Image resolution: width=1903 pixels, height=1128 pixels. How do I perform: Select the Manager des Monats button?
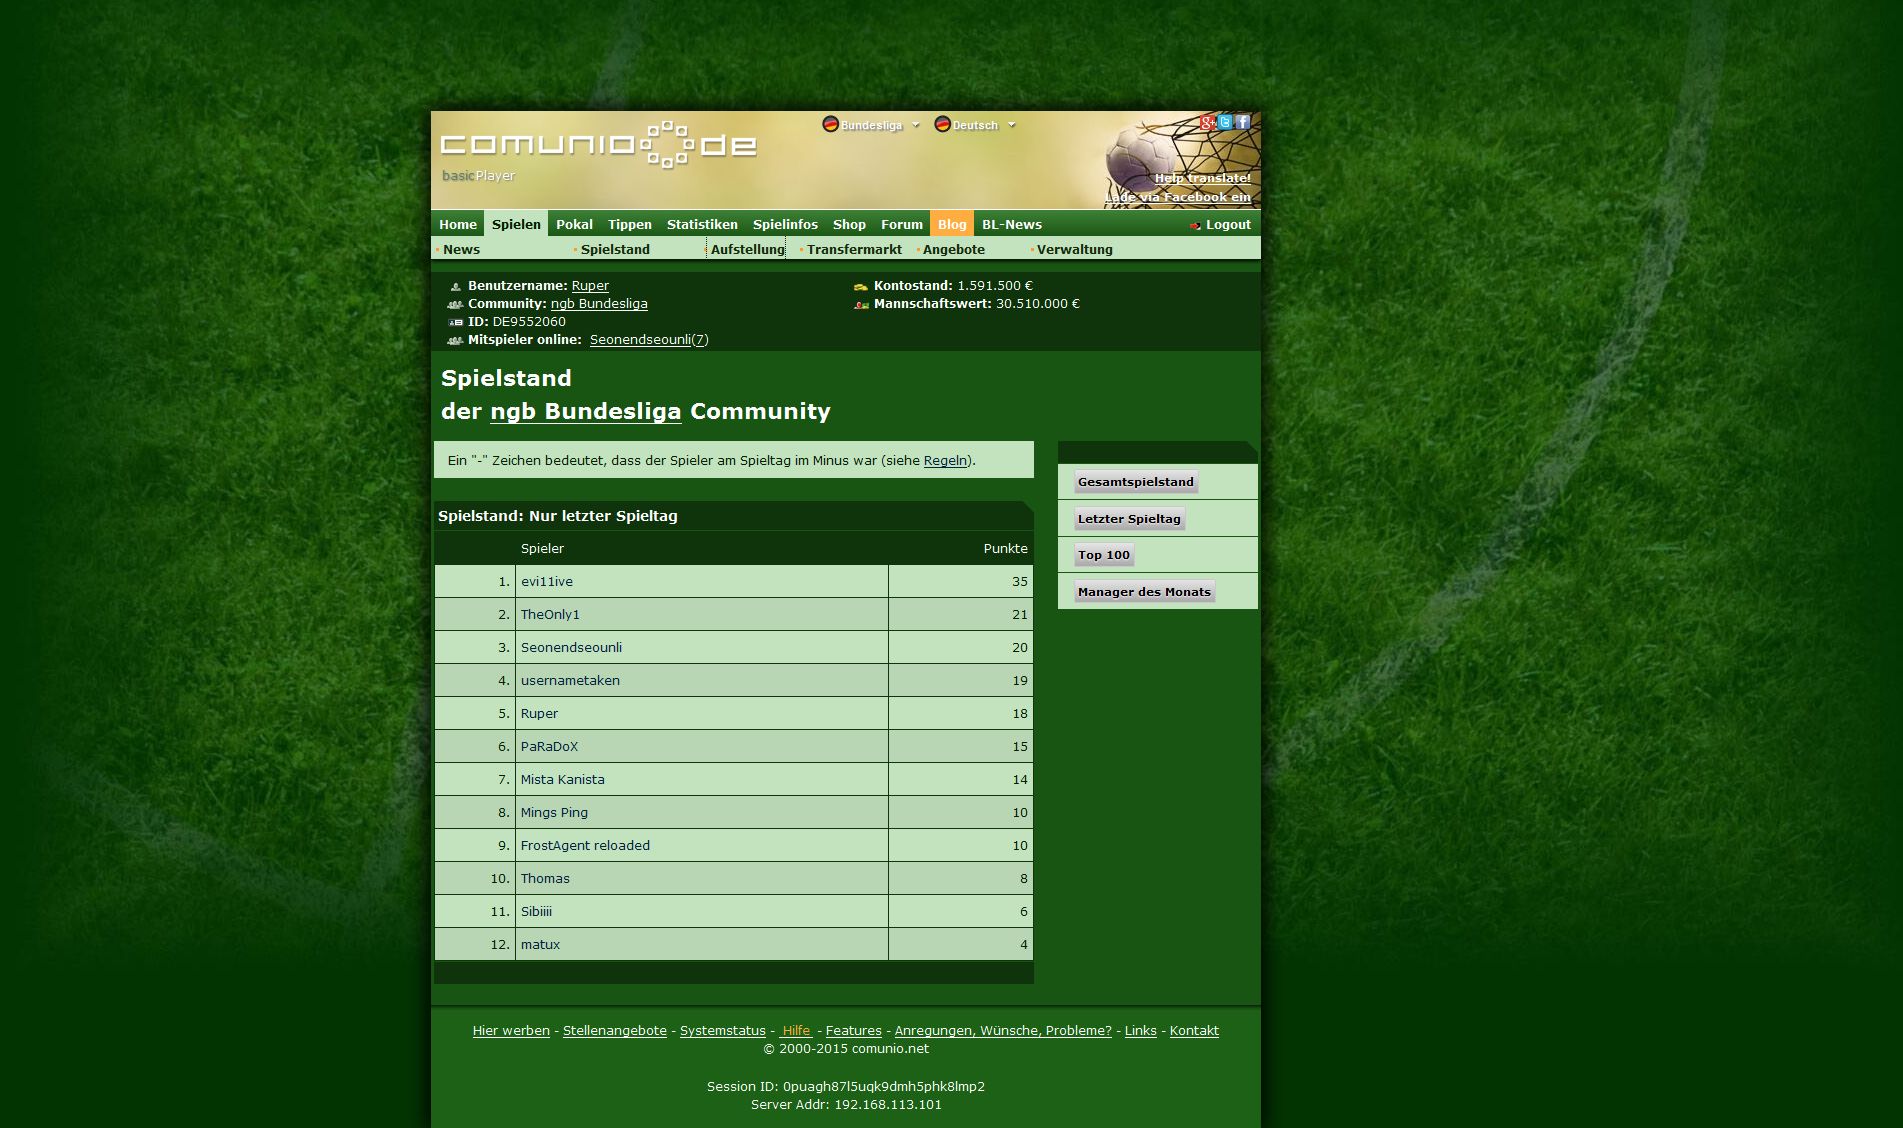point(1144,592)
